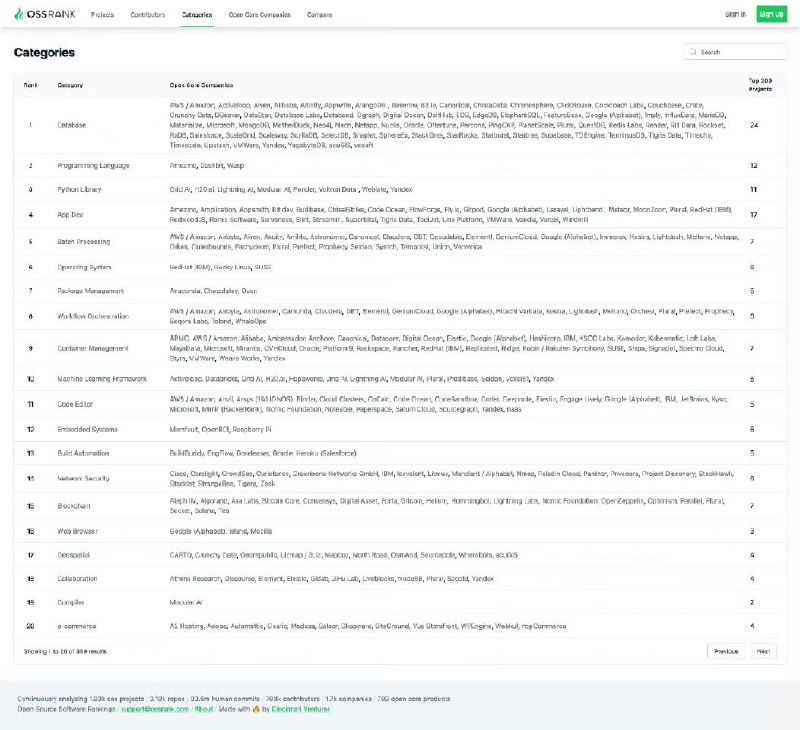Open the Database category row
Screen dimensions: 800x730
tap(72, 125)
